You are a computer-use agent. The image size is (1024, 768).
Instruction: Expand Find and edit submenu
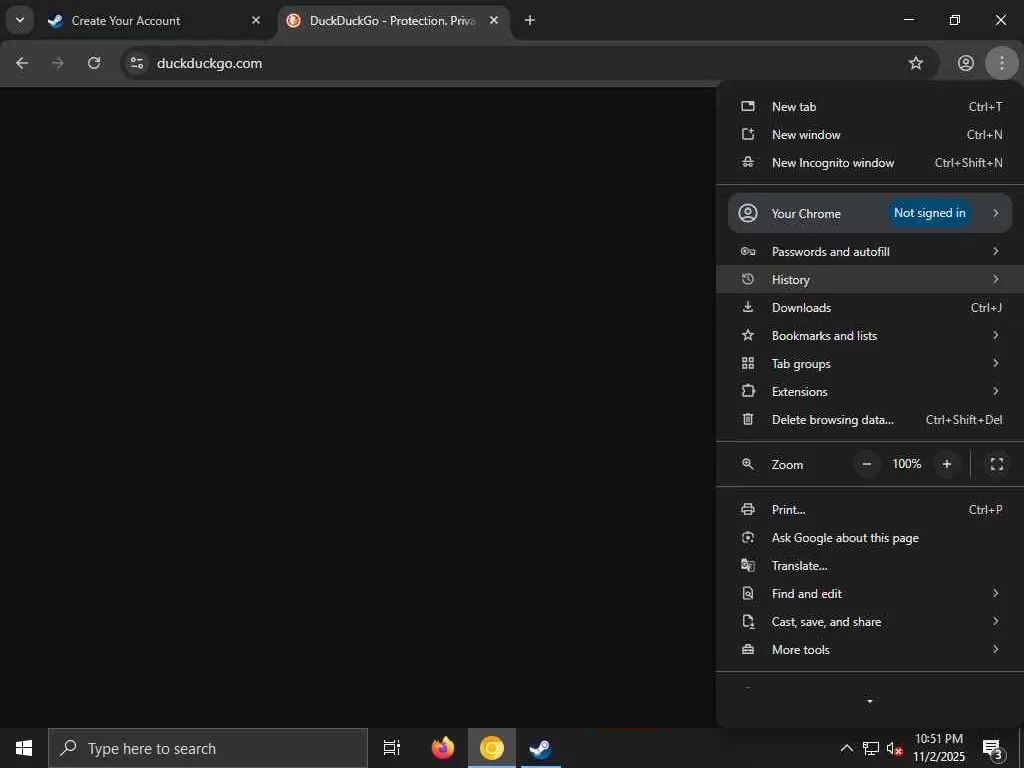click(871, 594)
